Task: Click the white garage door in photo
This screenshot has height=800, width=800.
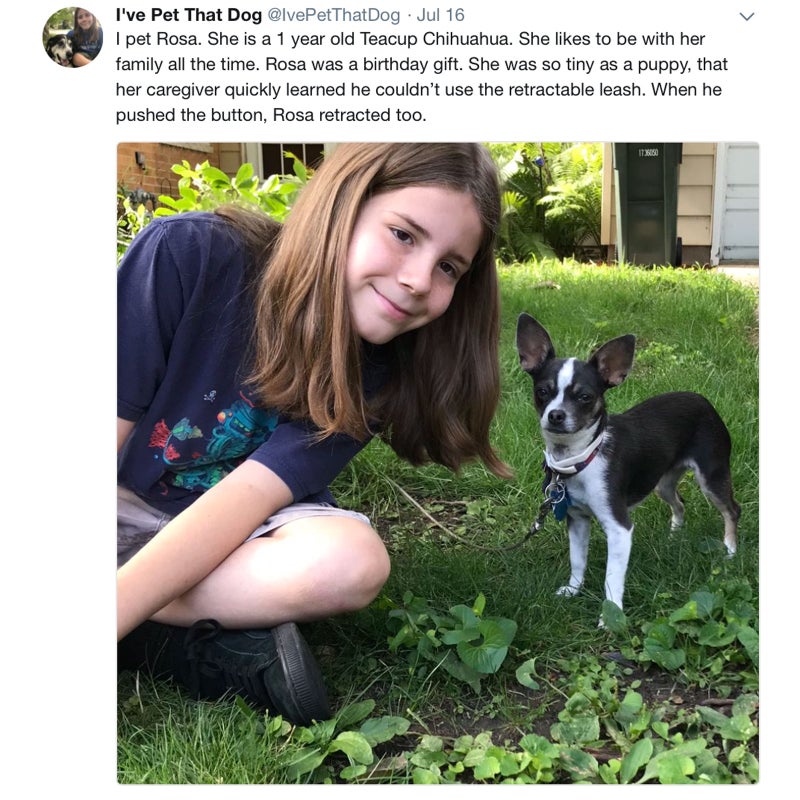Action: (739, 202)
